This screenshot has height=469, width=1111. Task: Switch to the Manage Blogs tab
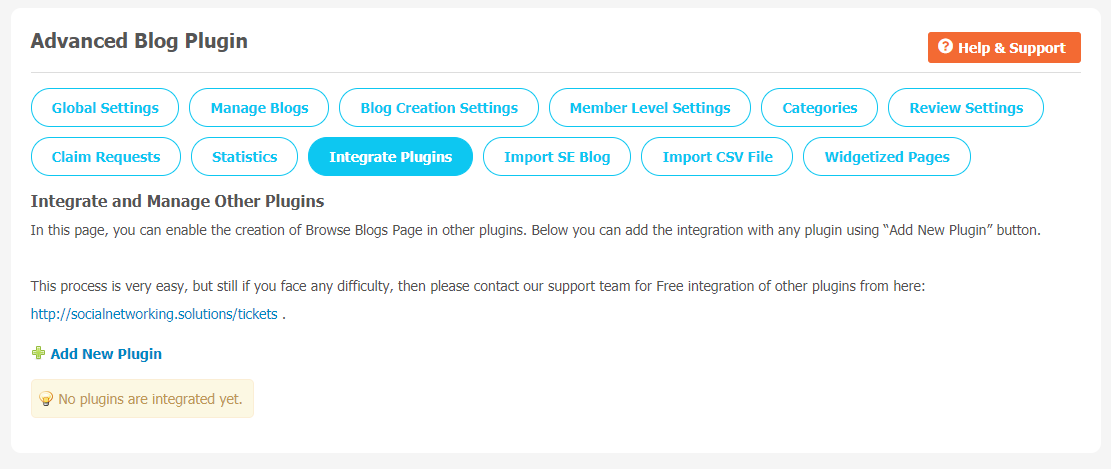pyautogui.click(x=259, y=108)
